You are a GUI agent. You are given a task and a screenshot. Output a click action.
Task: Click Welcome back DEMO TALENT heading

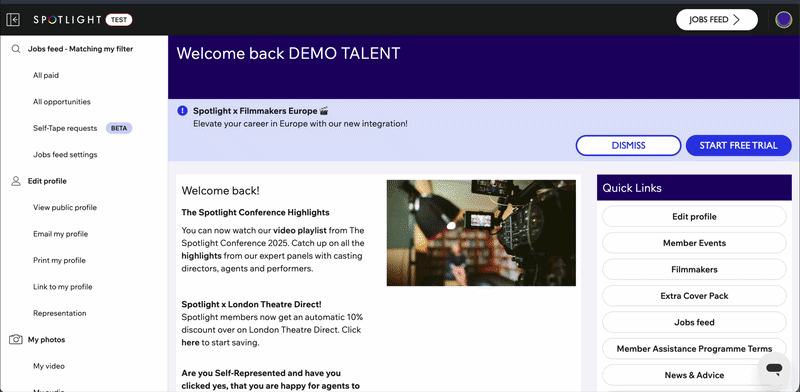[288, 54]
